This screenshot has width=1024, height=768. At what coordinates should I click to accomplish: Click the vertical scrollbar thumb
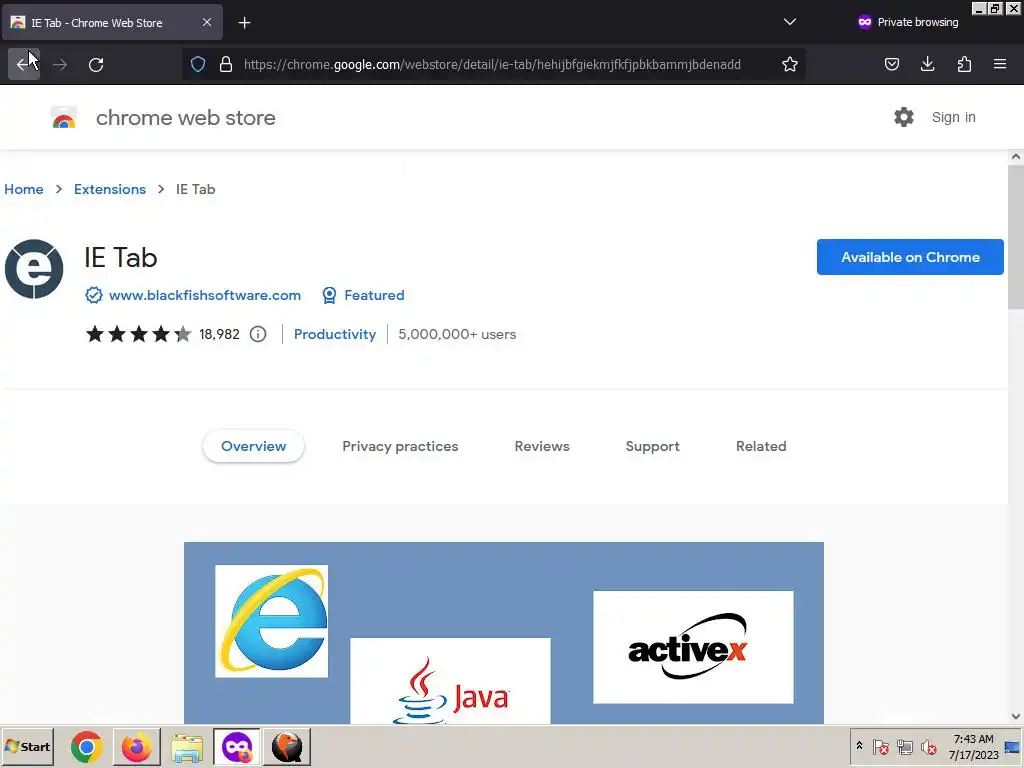(x=1016, y=236)
